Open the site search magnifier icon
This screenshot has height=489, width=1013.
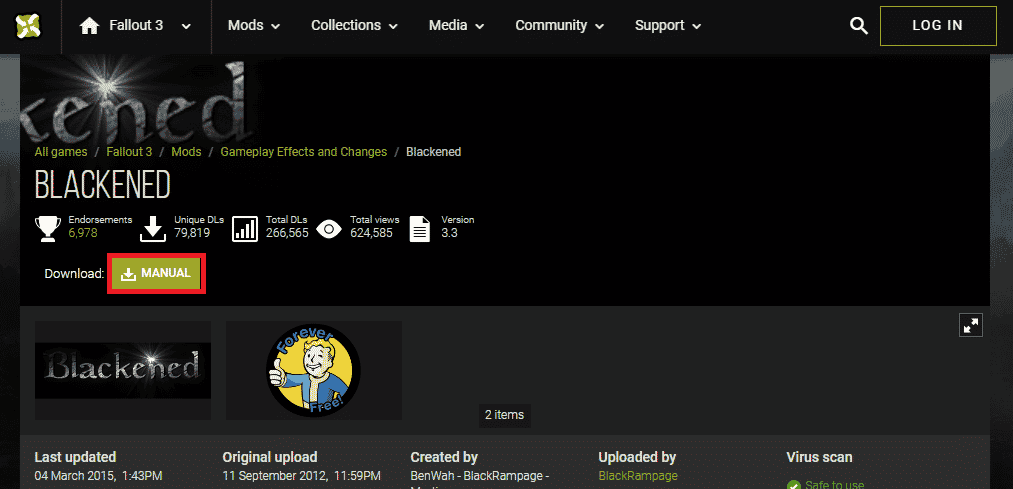tap(859, 26)
